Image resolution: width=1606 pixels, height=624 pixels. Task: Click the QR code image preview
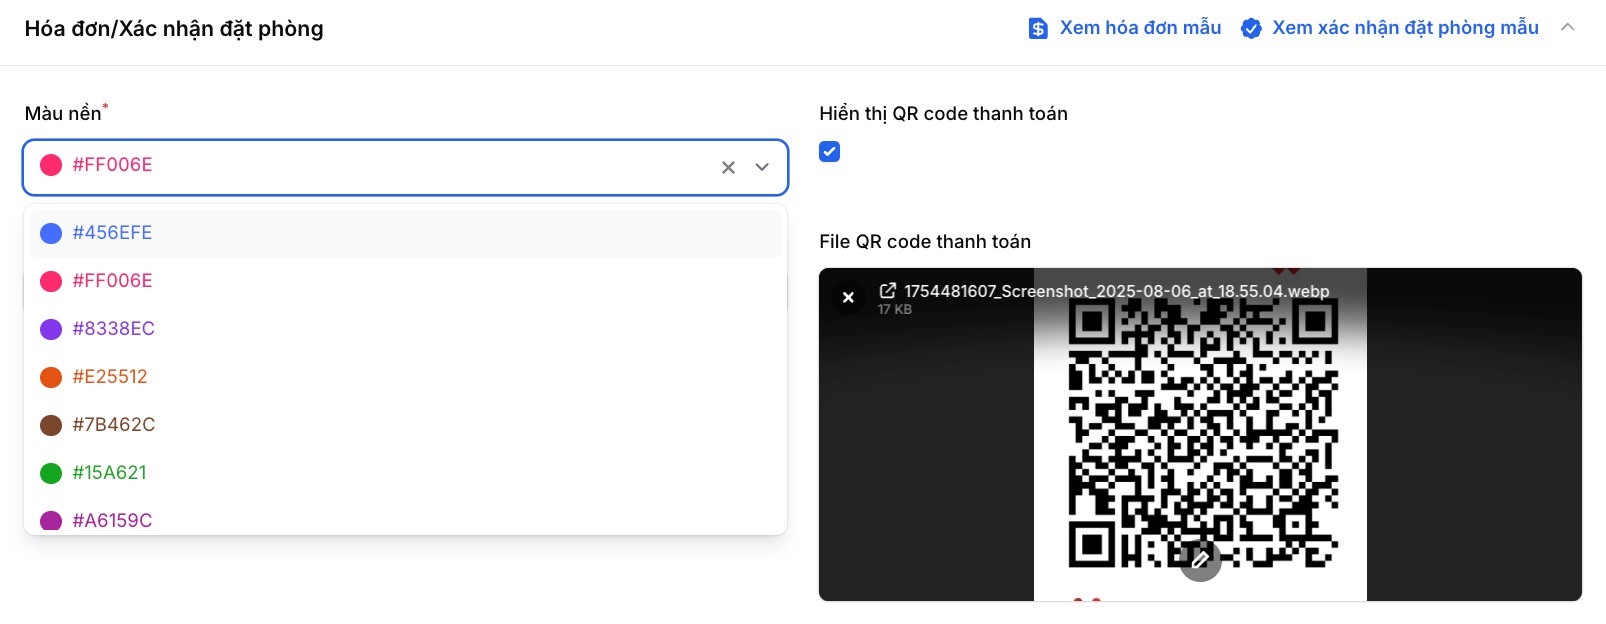pyautogui.click(x=1200, y=435)
